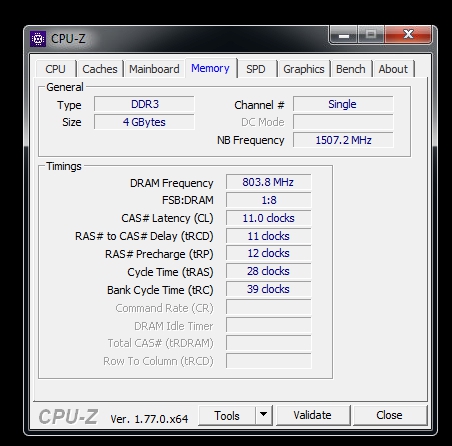This screenshot has width=452, height=446.
Task: Click the NB Frequency label
Action: pyautogui.click(x=251, y=140)
